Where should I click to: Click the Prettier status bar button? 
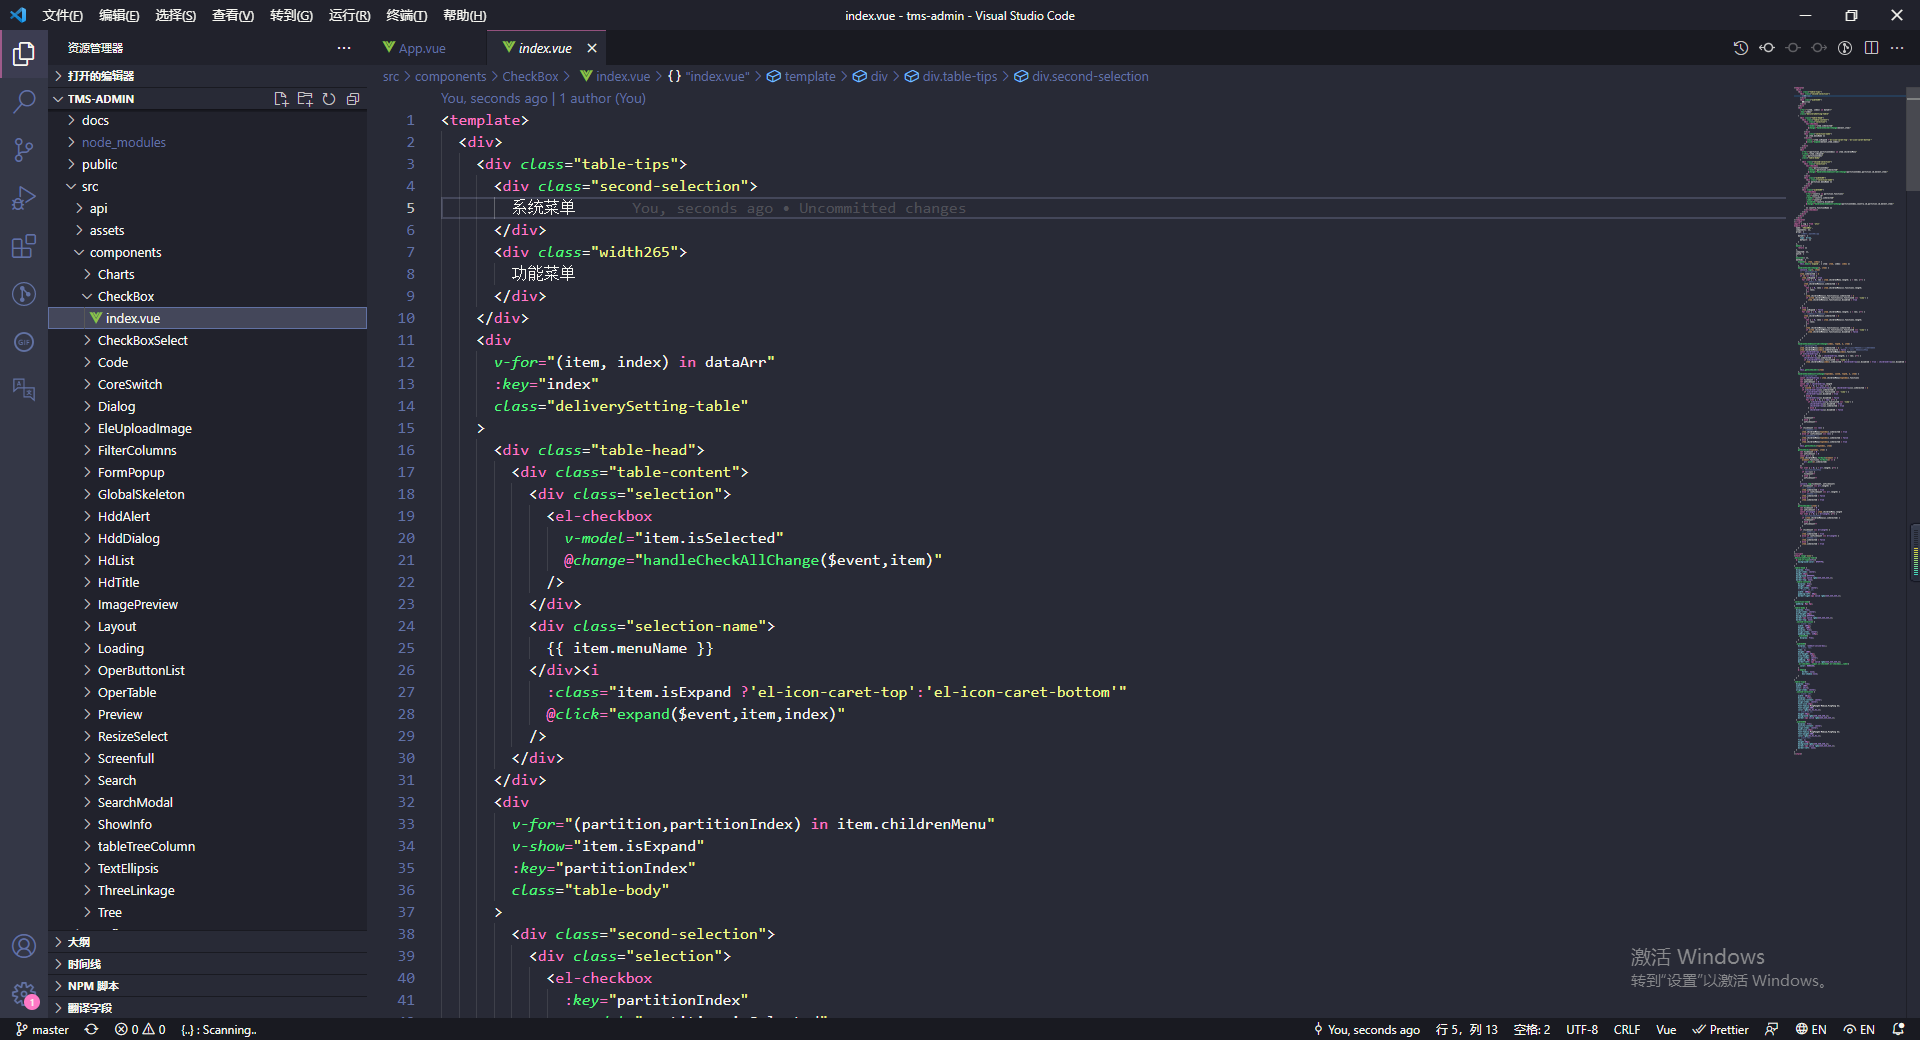click(1721, 1029)
